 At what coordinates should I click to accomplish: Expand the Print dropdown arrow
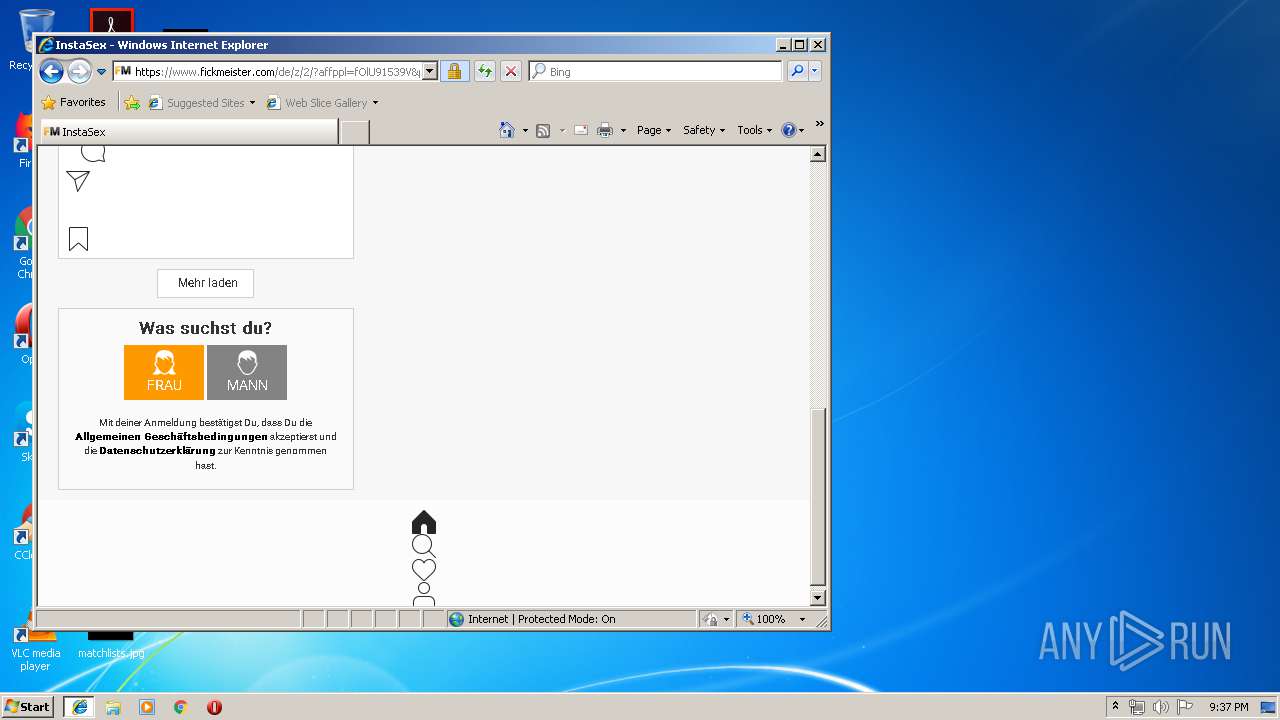coord(623,130)
